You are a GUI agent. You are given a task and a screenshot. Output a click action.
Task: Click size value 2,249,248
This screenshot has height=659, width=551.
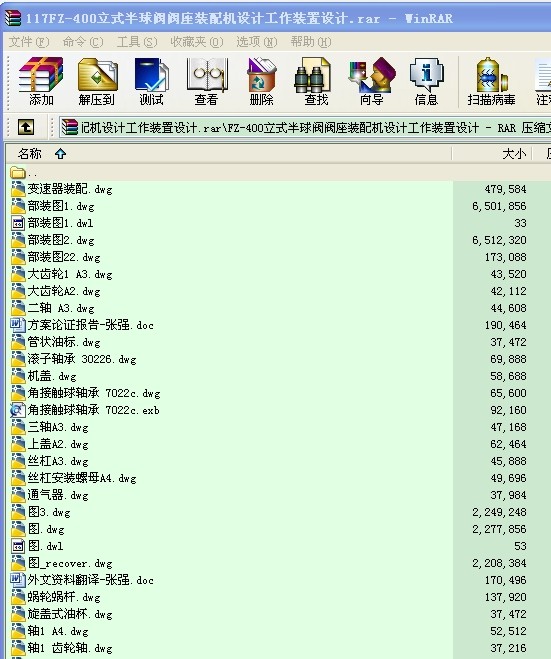click(499, 512)
